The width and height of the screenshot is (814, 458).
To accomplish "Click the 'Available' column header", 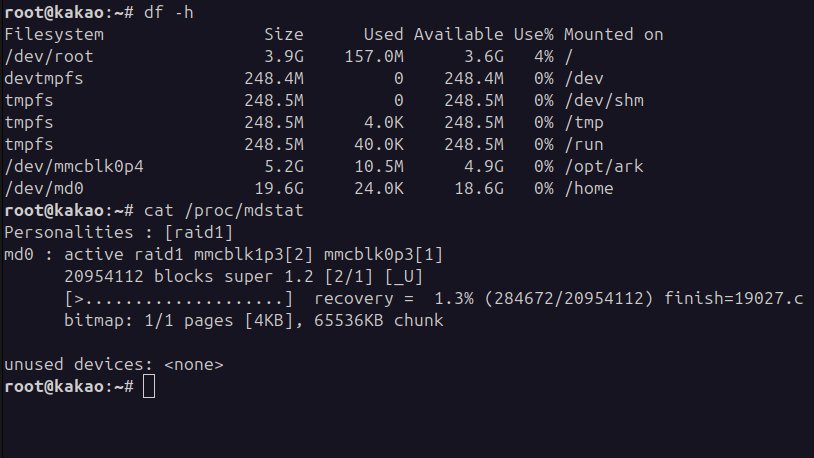I will (458, 35).
